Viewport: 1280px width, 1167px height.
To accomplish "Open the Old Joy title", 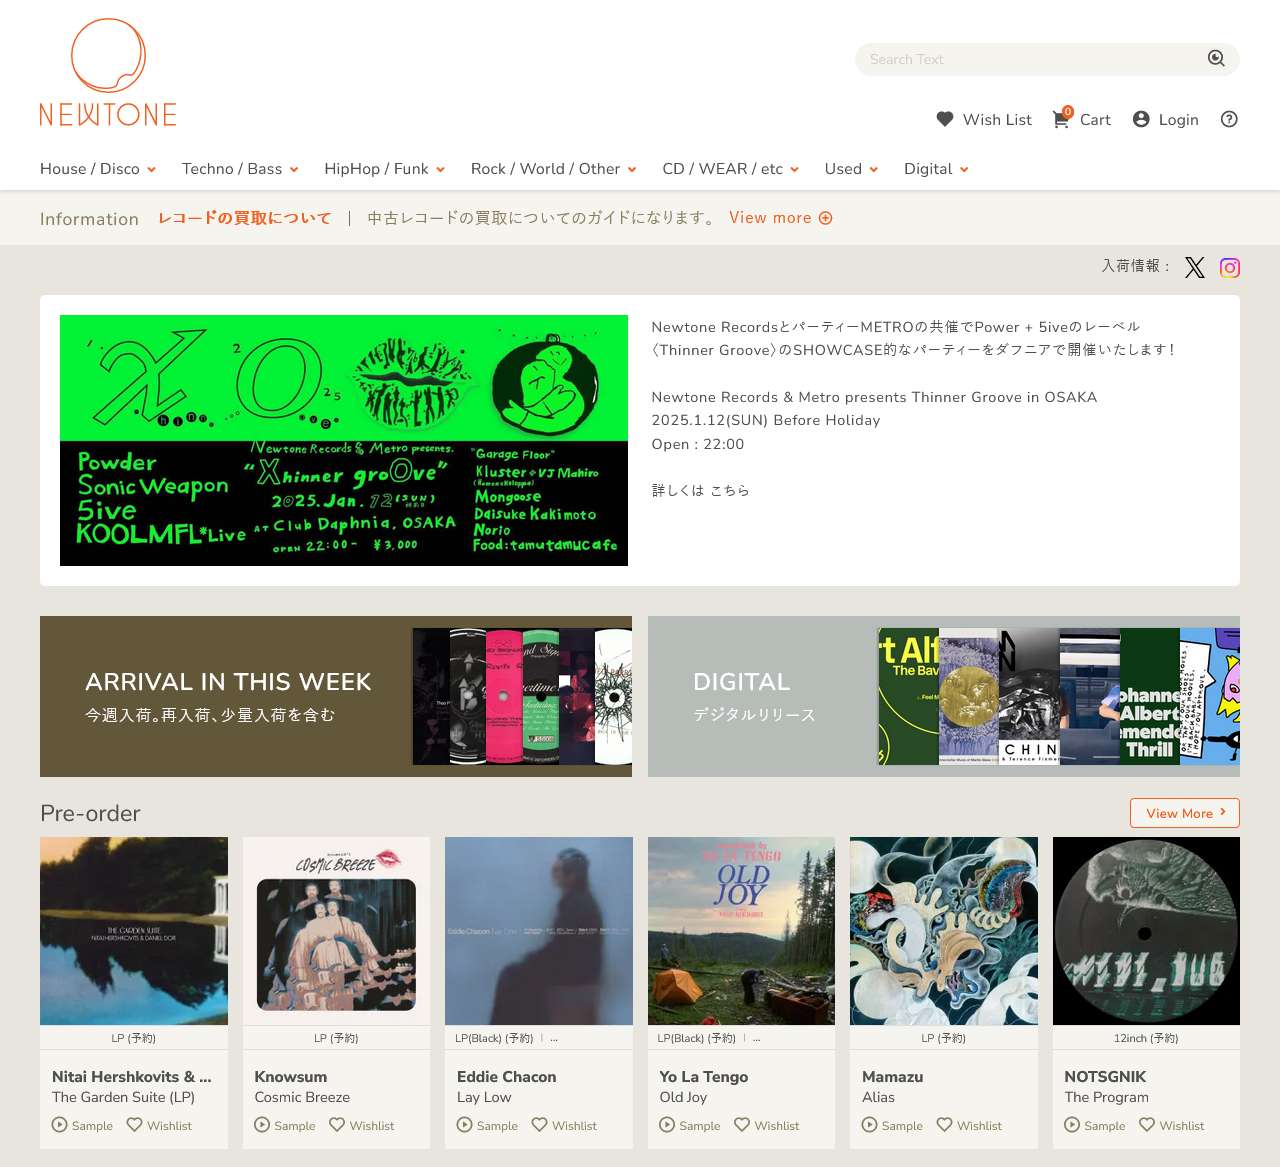I will click(x=683, y=1097).
